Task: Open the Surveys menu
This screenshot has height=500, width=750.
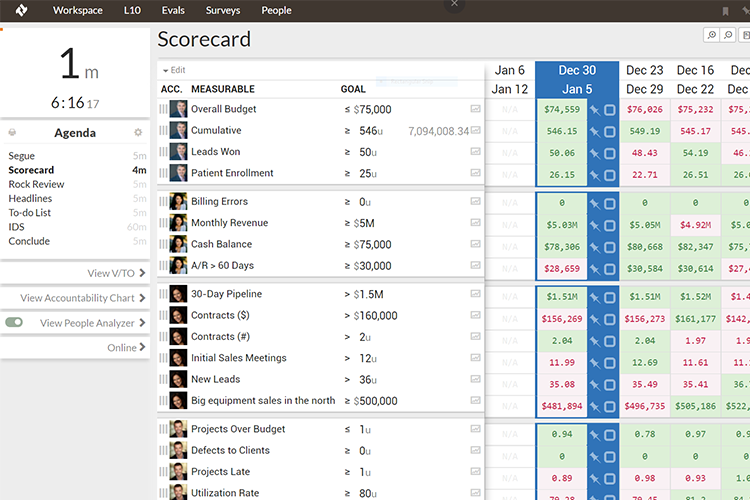Action: 223,10
